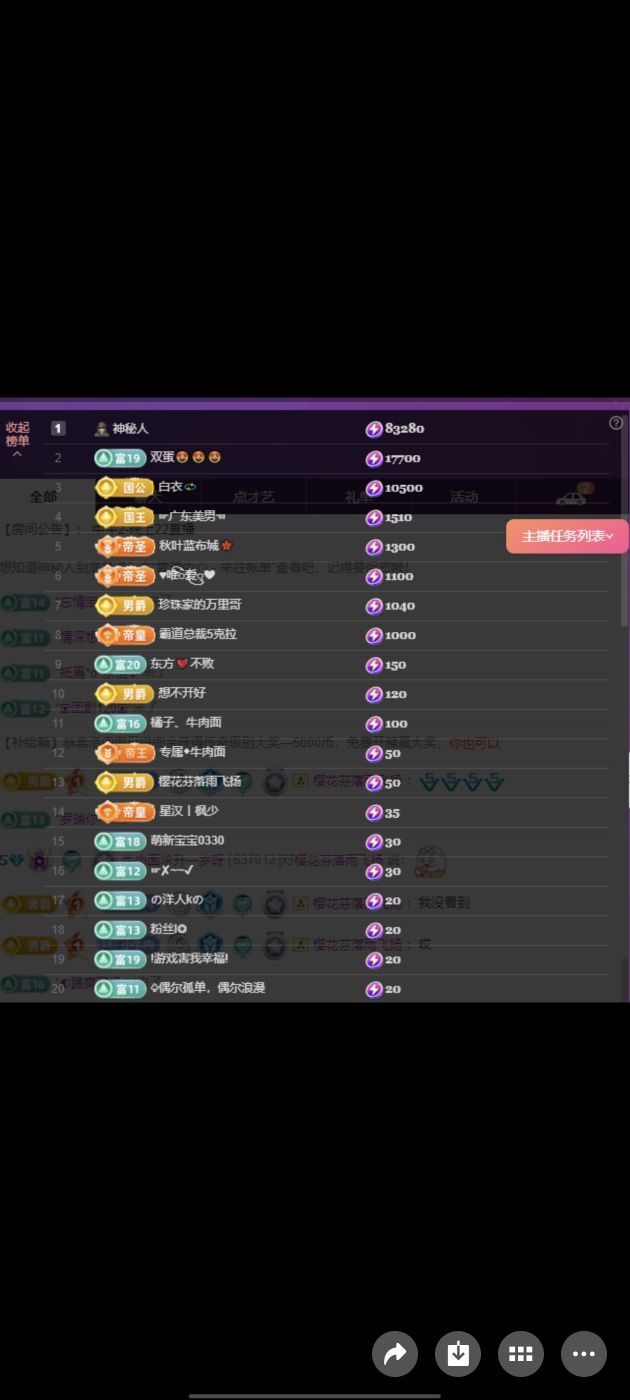Click the leaderboard scrollbar on right edge
The image size is (630, 1400).
pos(625,521)
